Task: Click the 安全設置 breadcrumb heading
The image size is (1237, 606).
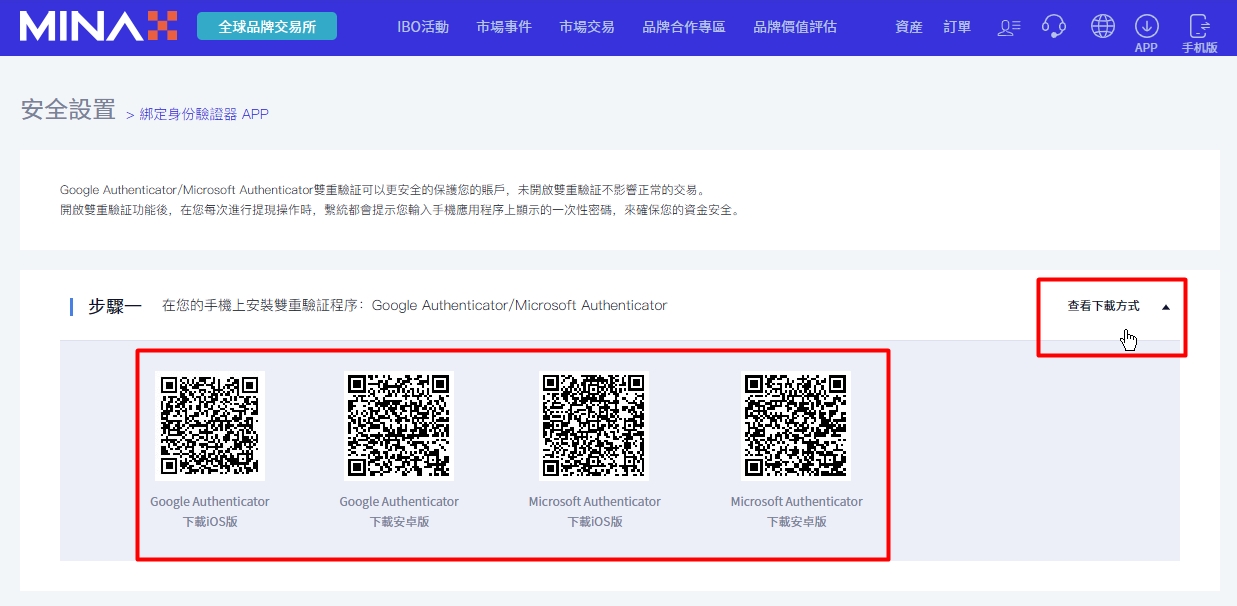Action: tap(68, 110)
